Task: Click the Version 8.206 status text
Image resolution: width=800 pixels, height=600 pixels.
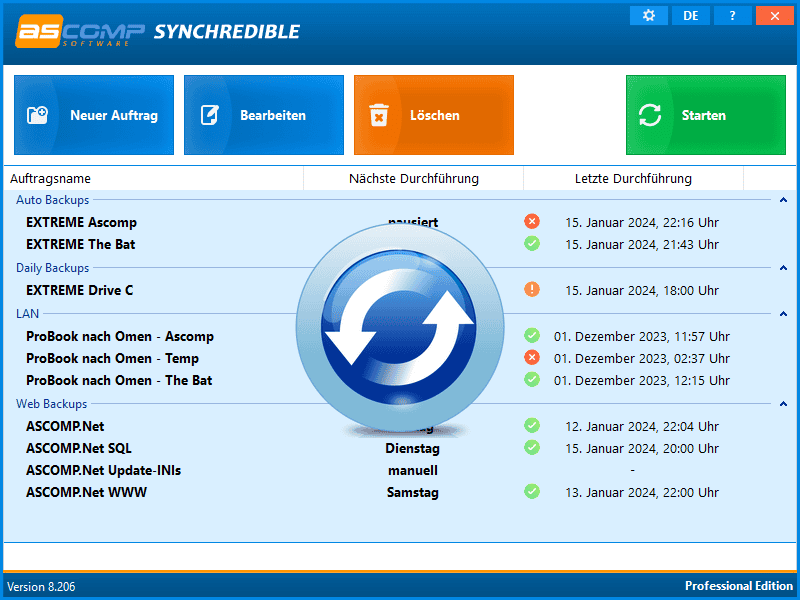Action: (x=41, y=587)
